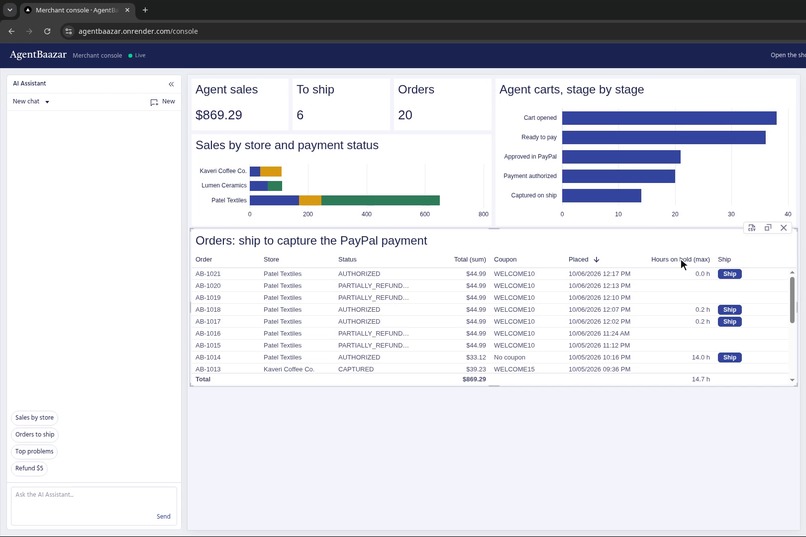
Task: Click the Cart opened funnel bar
Action: 669,118
